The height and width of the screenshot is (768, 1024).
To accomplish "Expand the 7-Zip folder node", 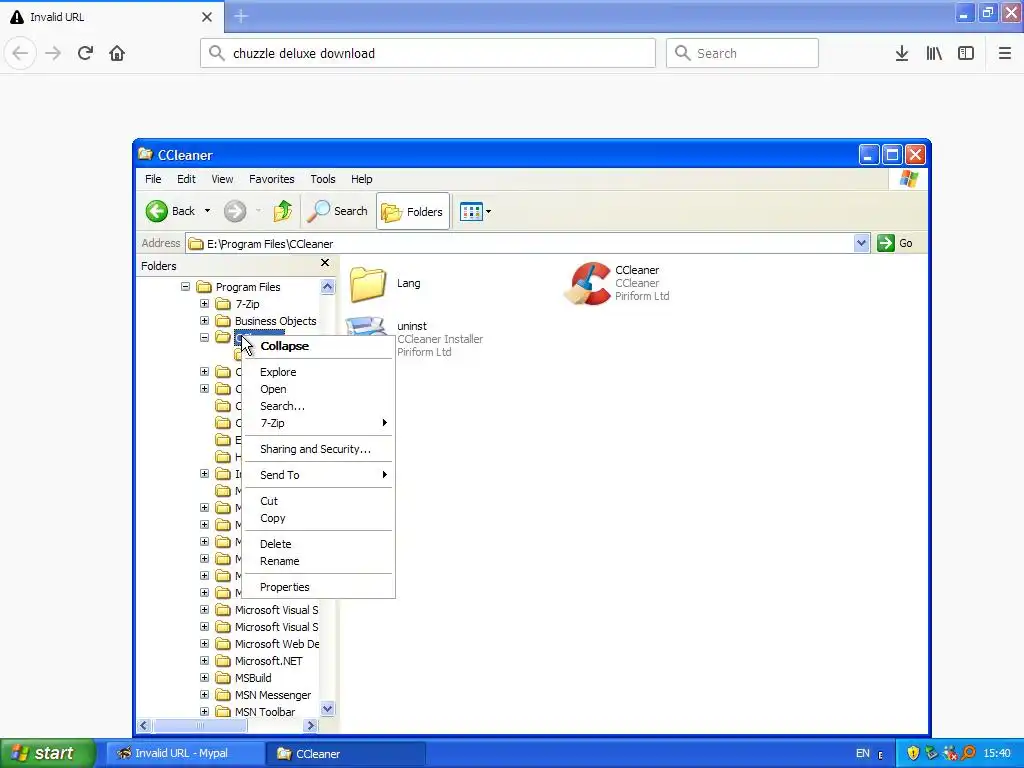I will pyautogui.click(x=204, y=304).
